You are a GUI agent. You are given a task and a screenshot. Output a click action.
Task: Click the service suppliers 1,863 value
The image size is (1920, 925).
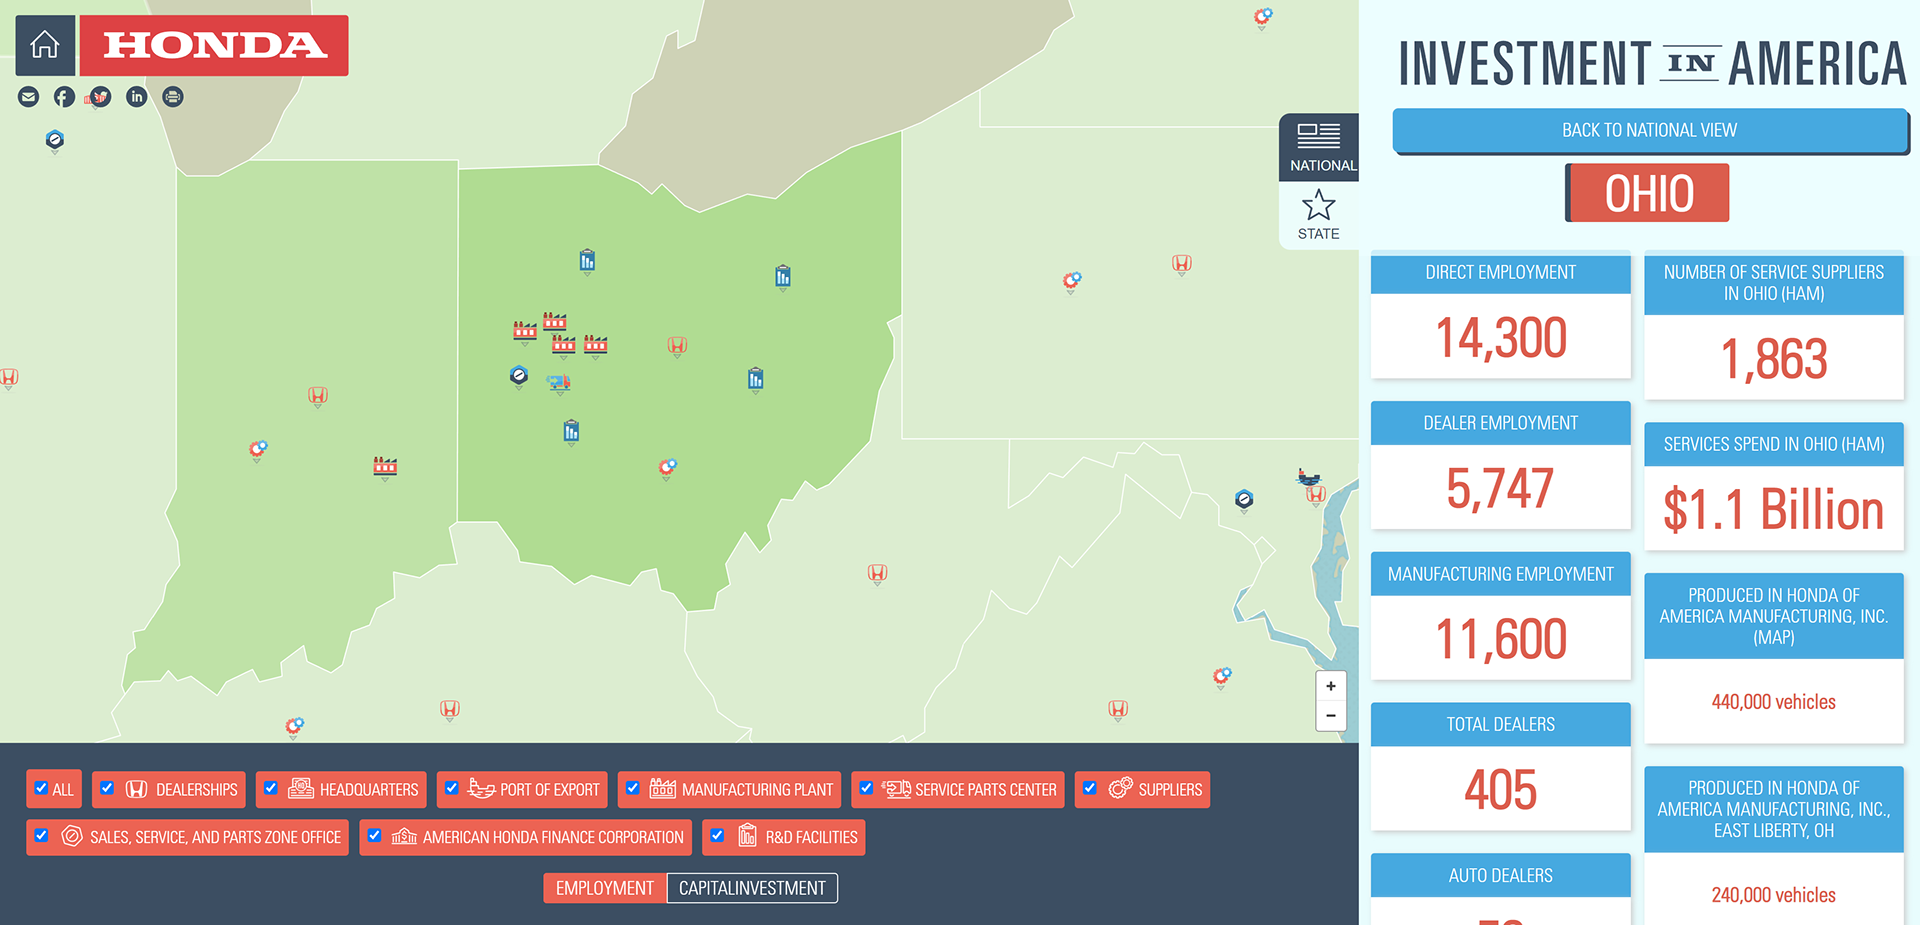click(x=1774, y=359)
